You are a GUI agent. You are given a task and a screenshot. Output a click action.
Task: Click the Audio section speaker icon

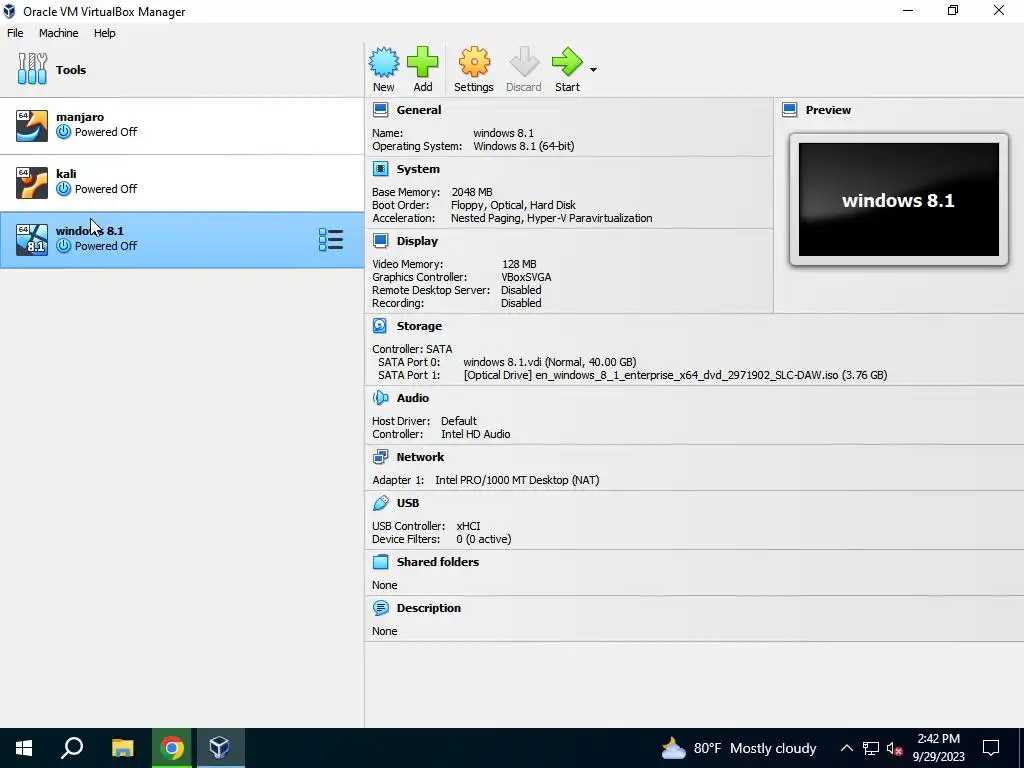tap(380, 398)
